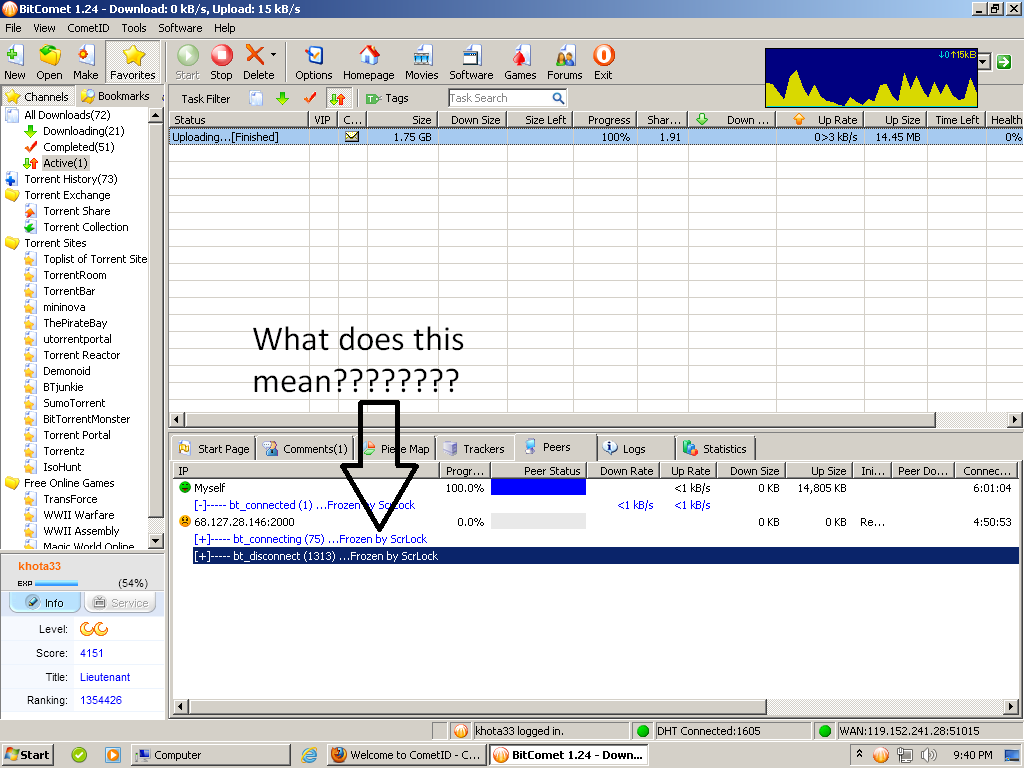Collapse the Torrent Sites folder

point(12,243)
